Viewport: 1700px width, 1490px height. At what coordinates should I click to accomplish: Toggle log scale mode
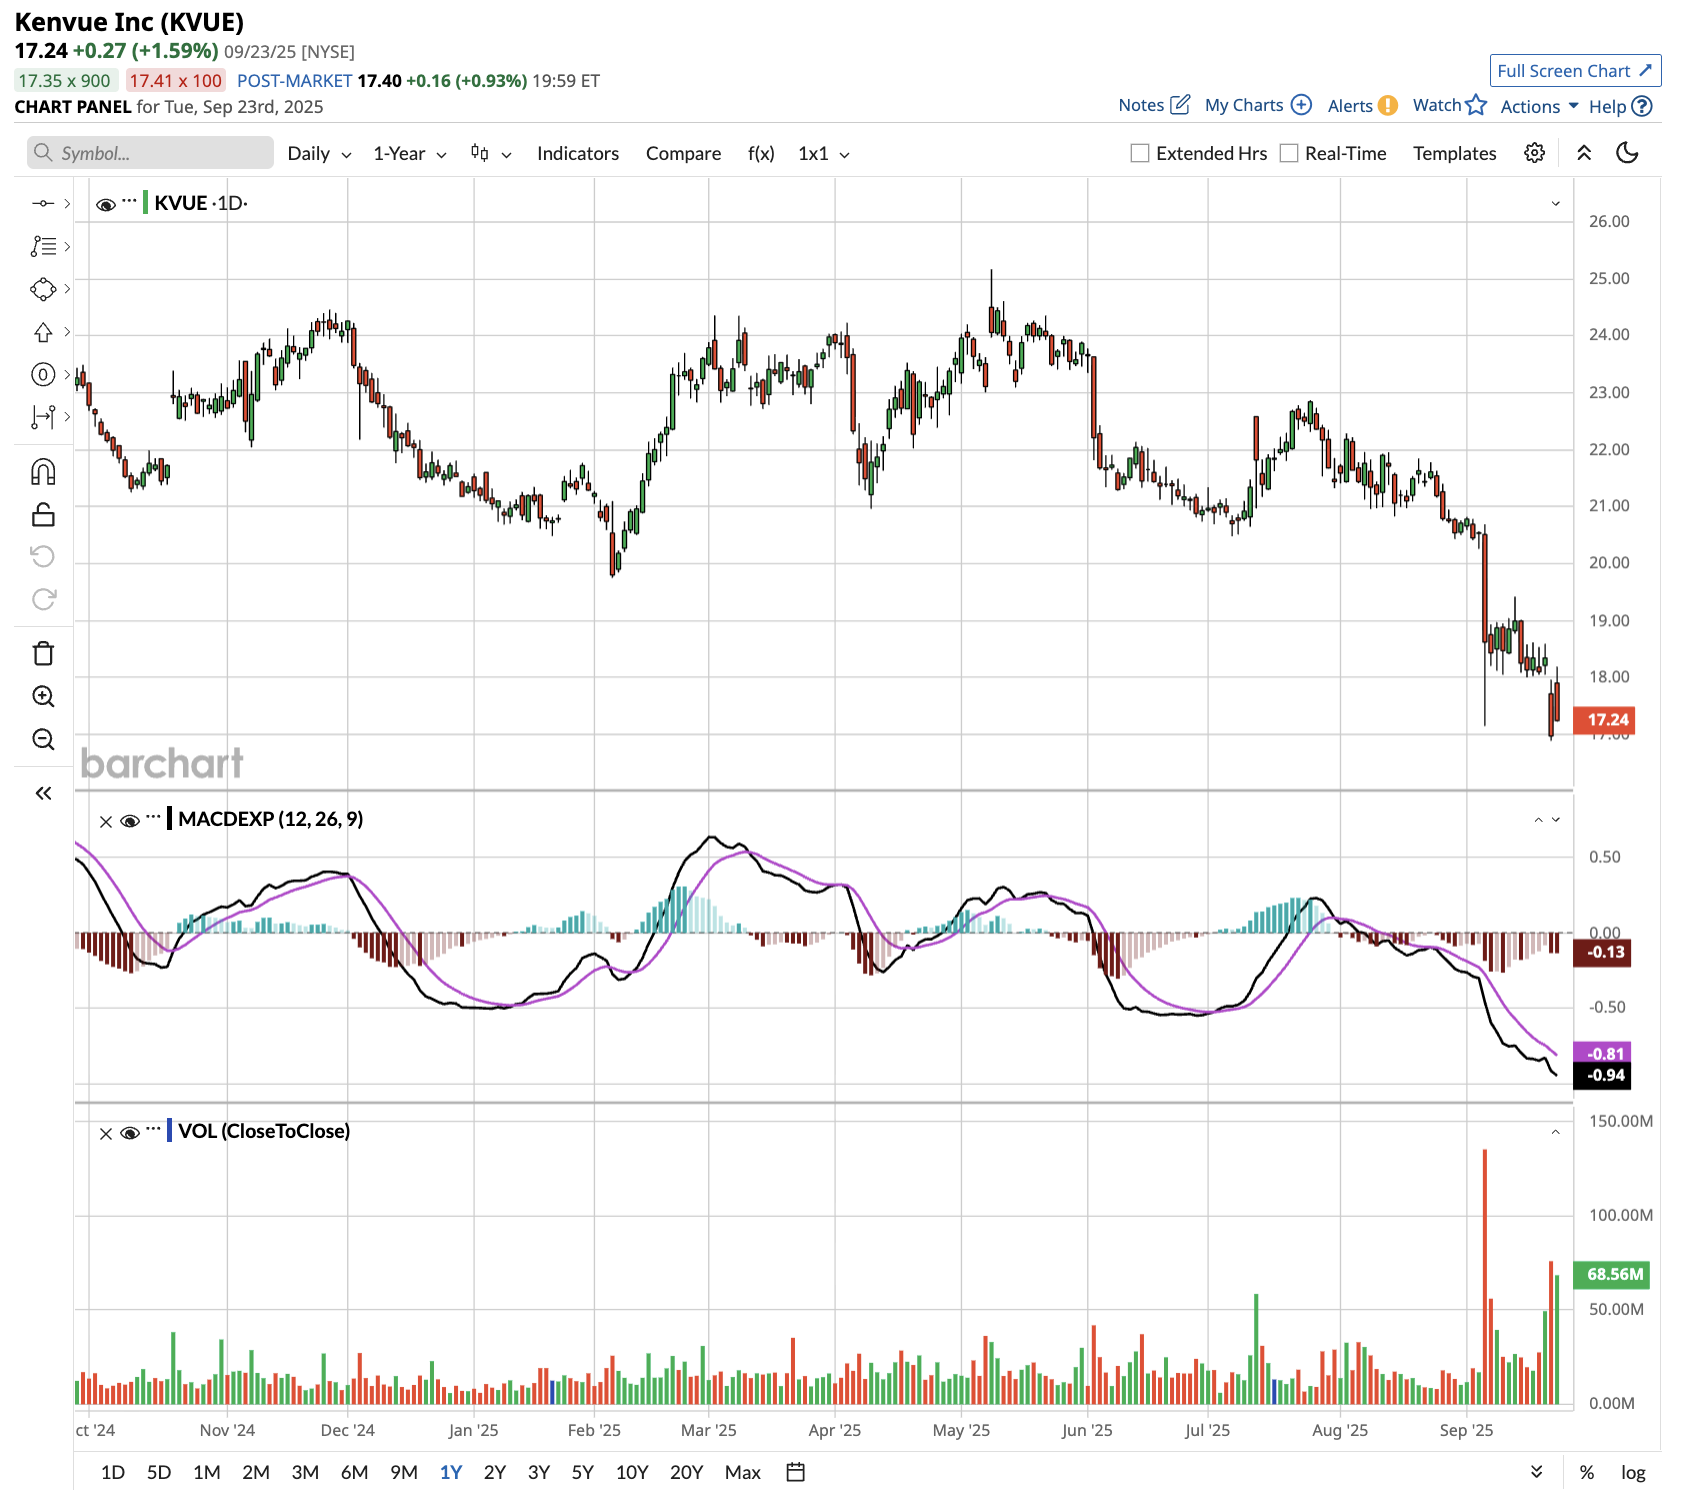[x=1633, y=1472]
